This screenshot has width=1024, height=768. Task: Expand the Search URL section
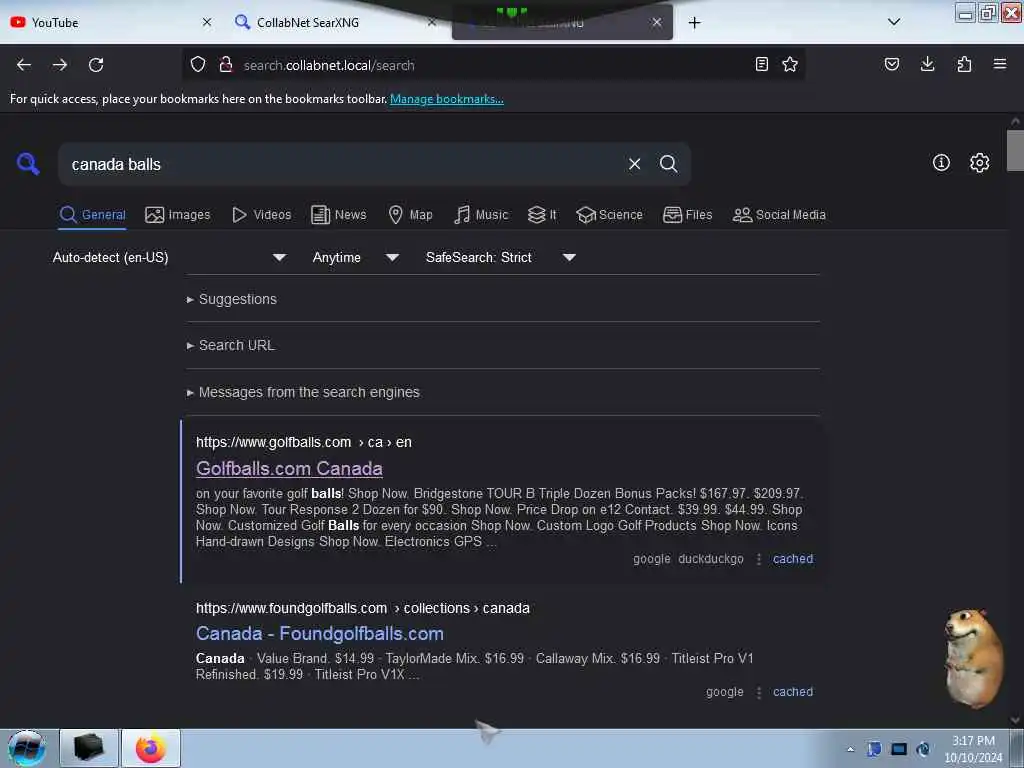click(231, 345)
